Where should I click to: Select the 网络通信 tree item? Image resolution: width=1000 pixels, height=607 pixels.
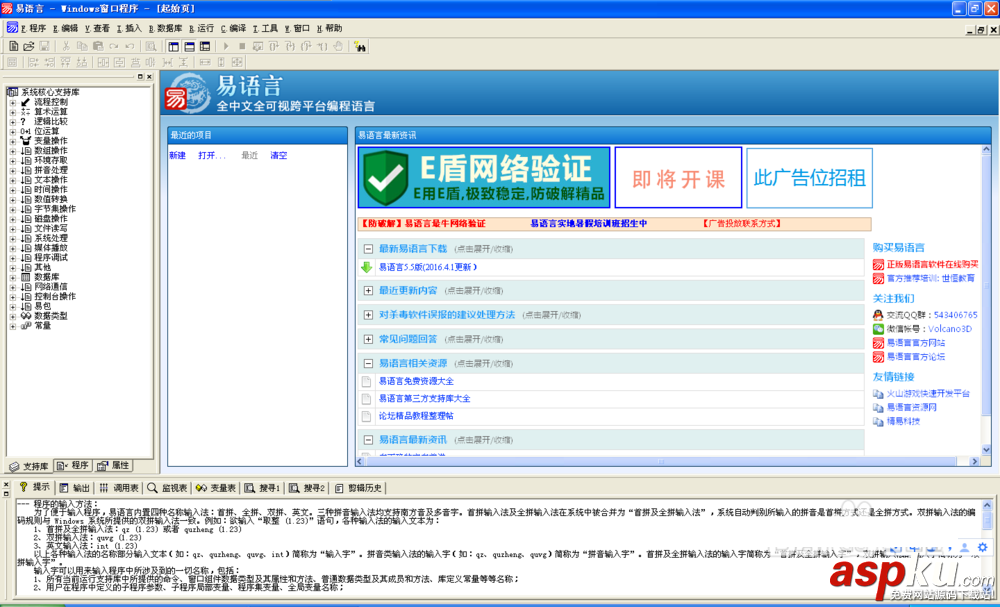point(50,287)
